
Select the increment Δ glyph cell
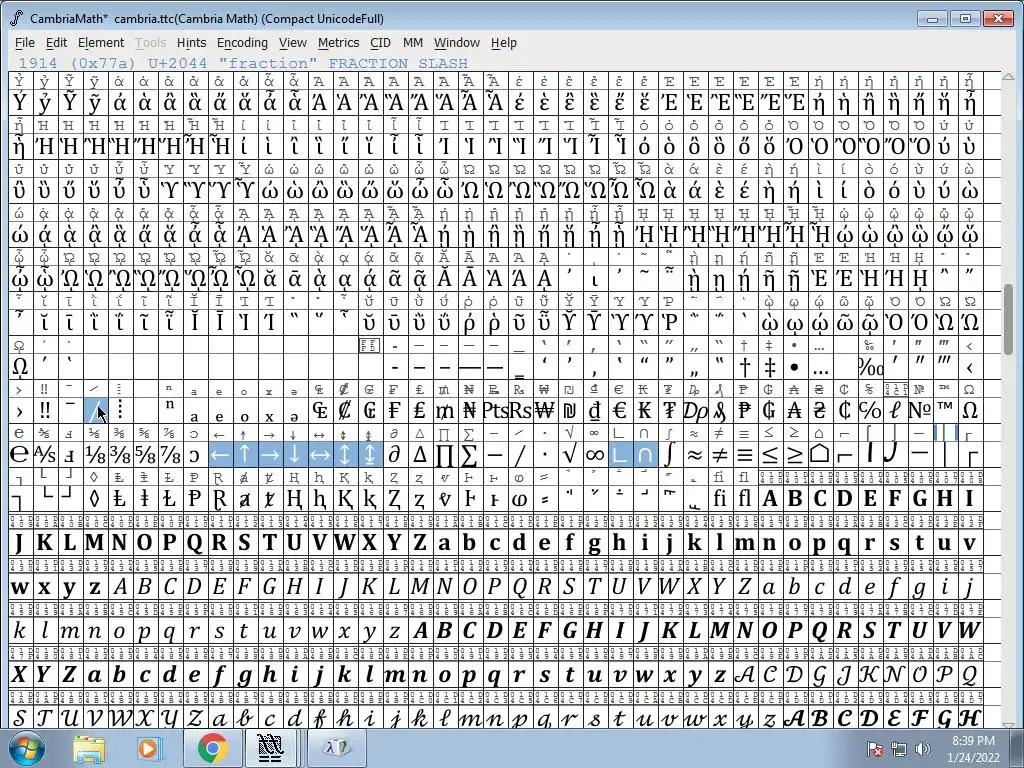[419, 455]
